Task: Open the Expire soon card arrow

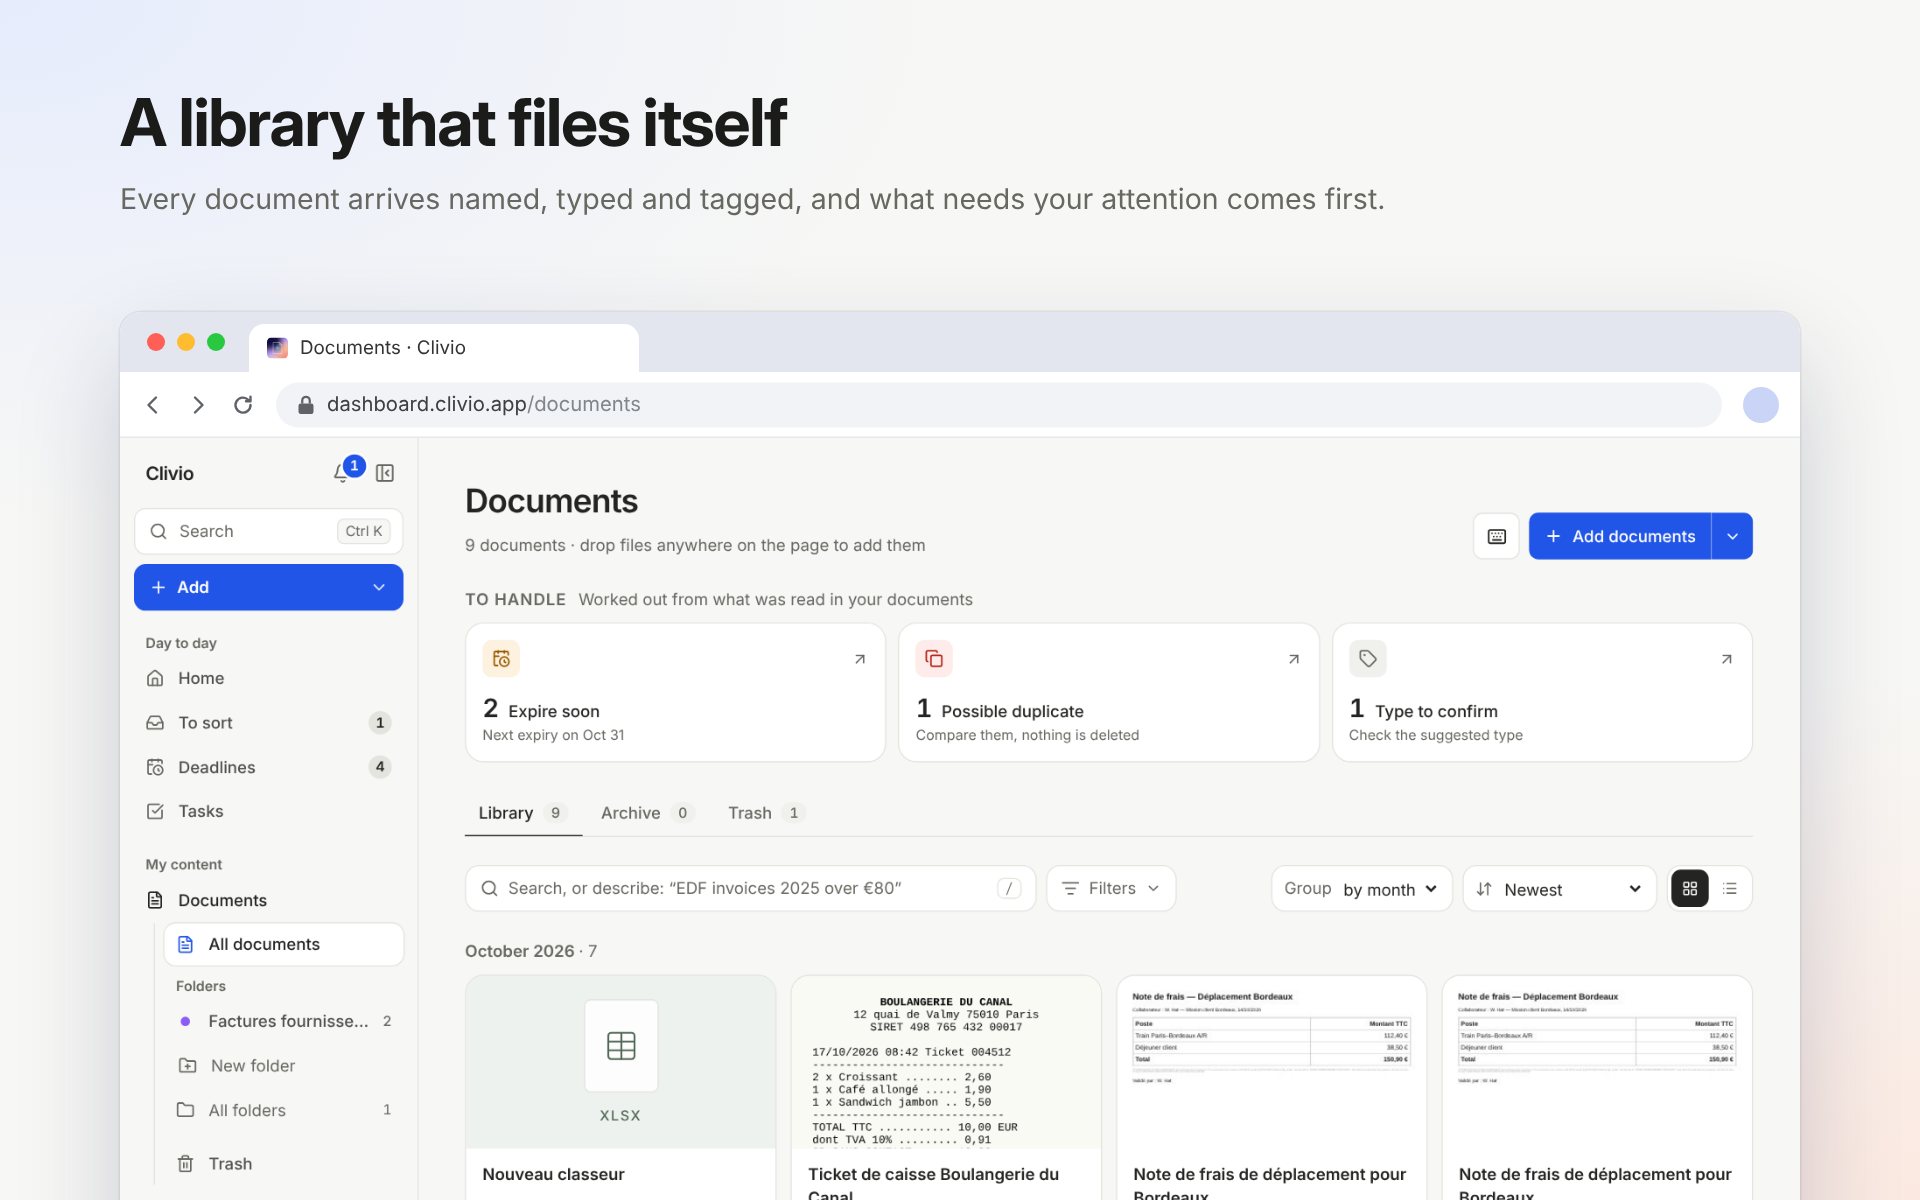Action: click(x=860, y=659)
